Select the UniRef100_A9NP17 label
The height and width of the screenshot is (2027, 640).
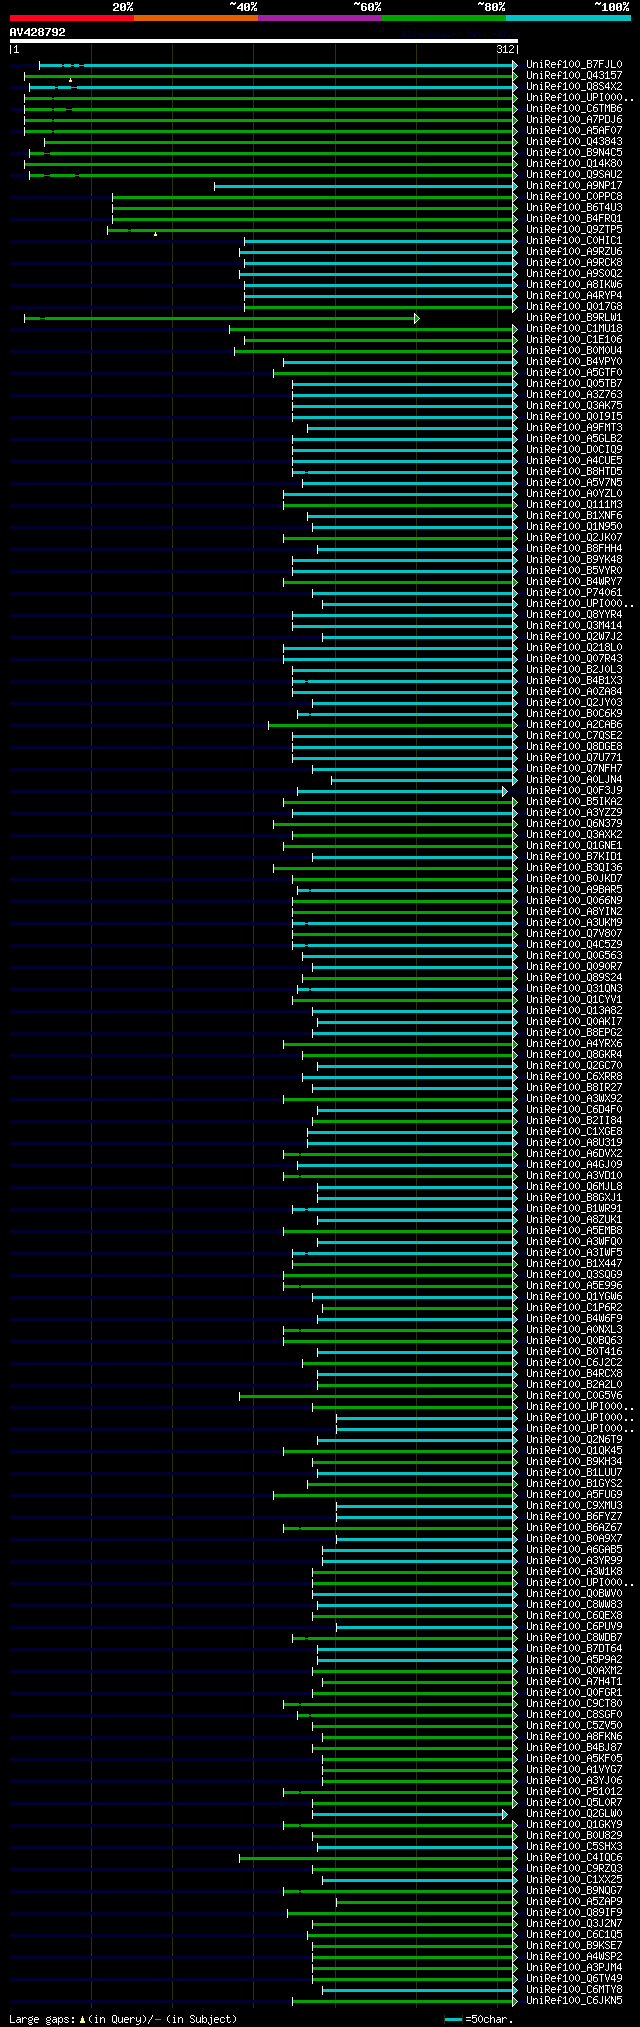pyautogui.click(x=574, y=185)
